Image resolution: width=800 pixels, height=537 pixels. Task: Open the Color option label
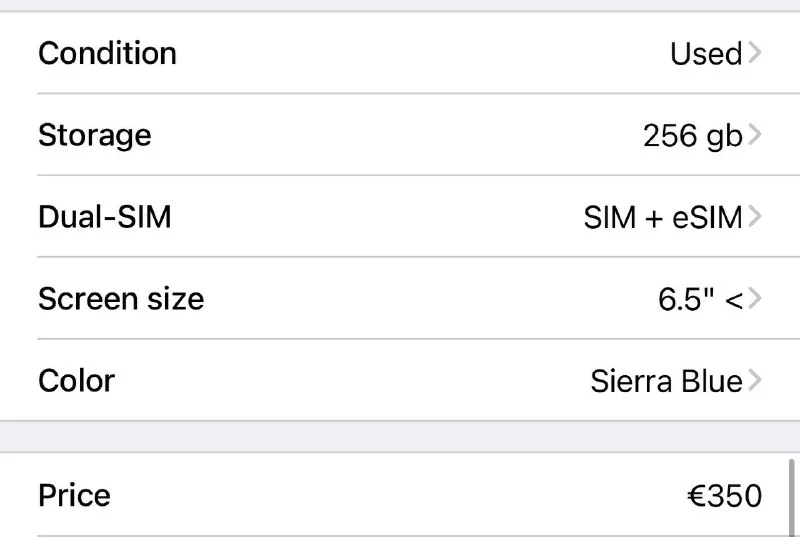tap(76, 381)
